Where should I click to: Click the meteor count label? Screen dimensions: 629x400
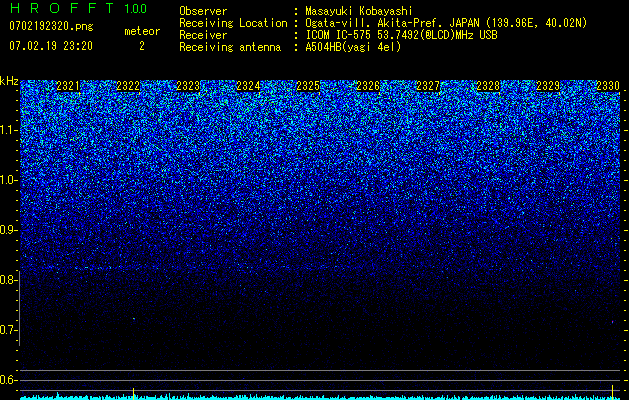(x=142, y=31)
